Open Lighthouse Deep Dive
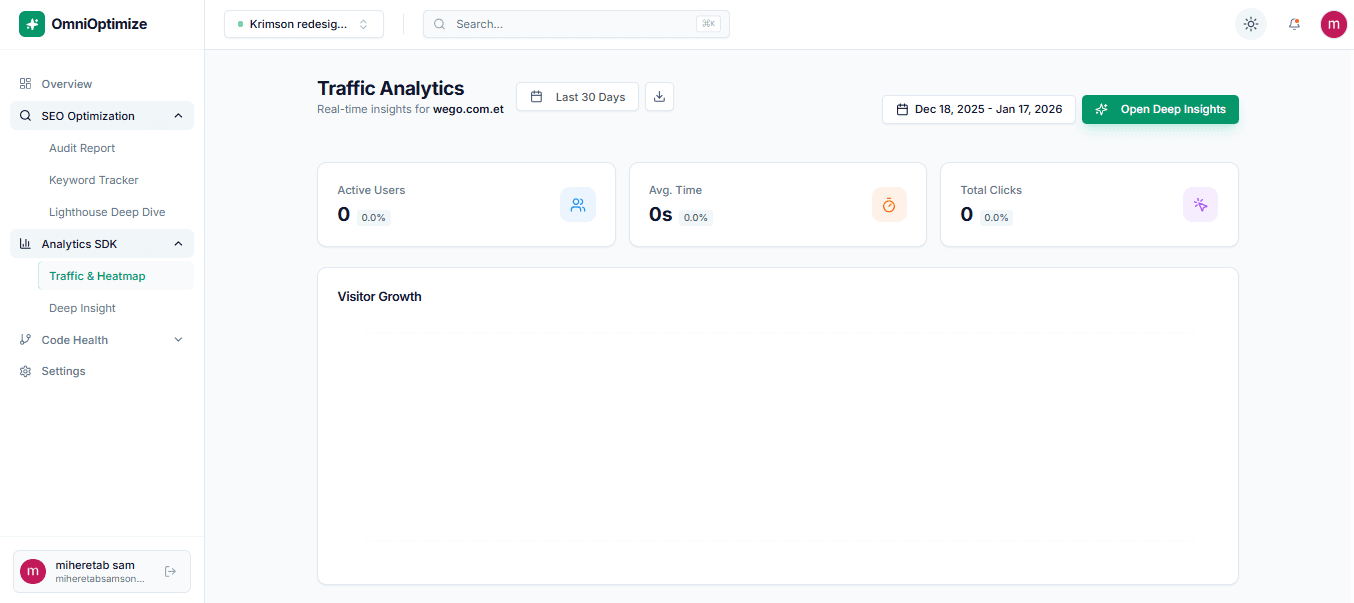The height and width of the screenshot is (603, 1354). tap(107, 212)
